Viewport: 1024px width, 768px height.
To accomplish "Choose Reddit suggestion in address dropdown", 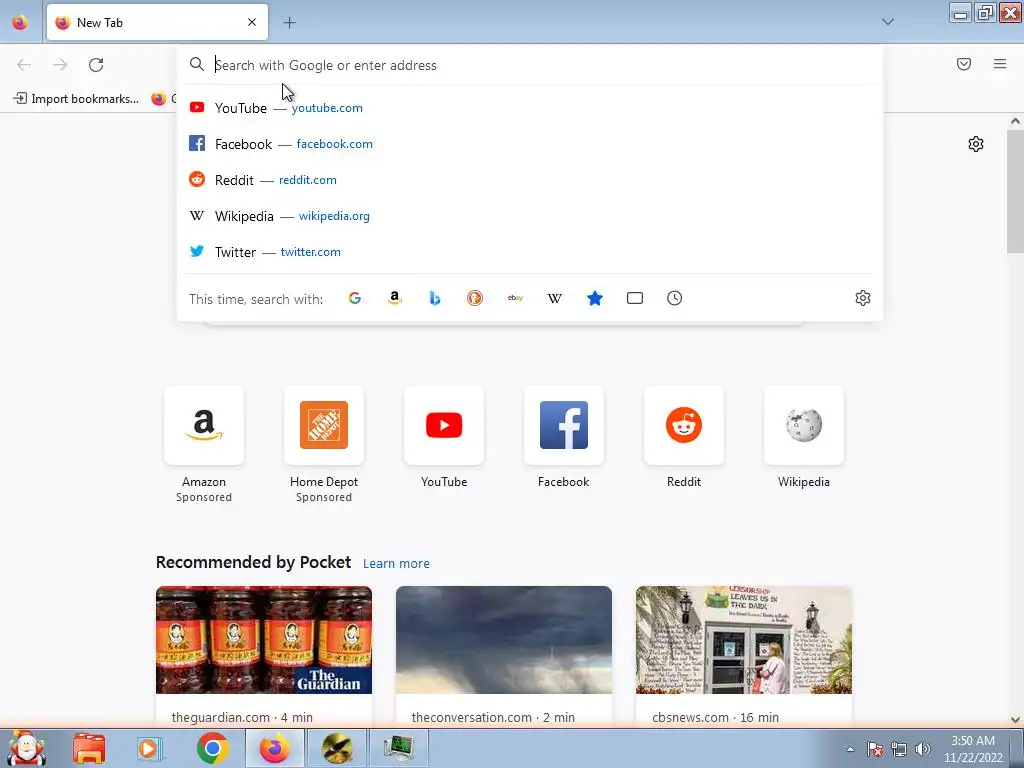I will 530,180.
